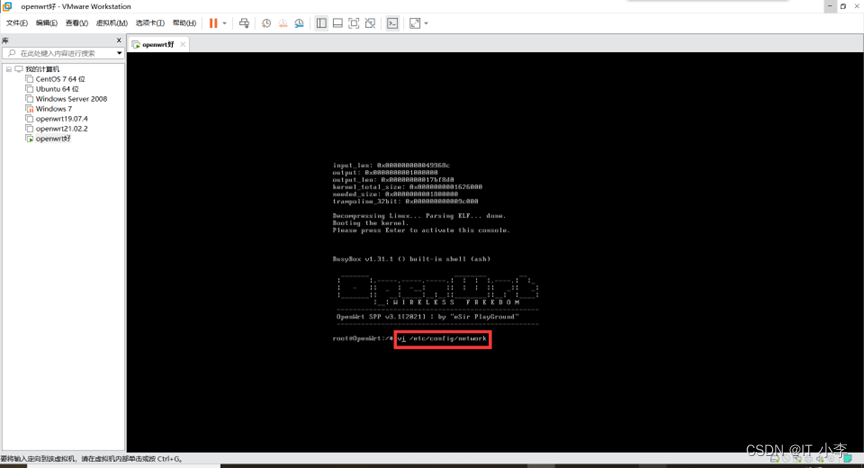
Task: Open the 文件(F) menu
Action: click(17, 23)
